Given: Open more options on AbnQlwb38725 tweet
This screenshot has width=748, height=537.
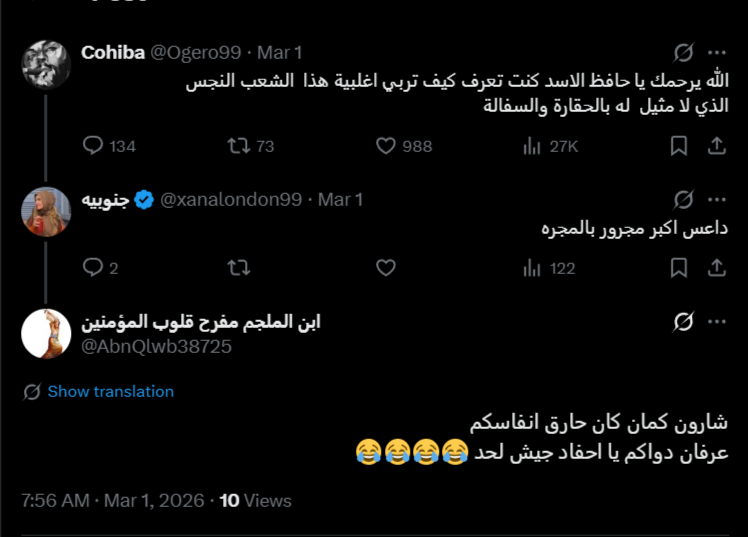Looking at the screenshot, I should 716,322.
